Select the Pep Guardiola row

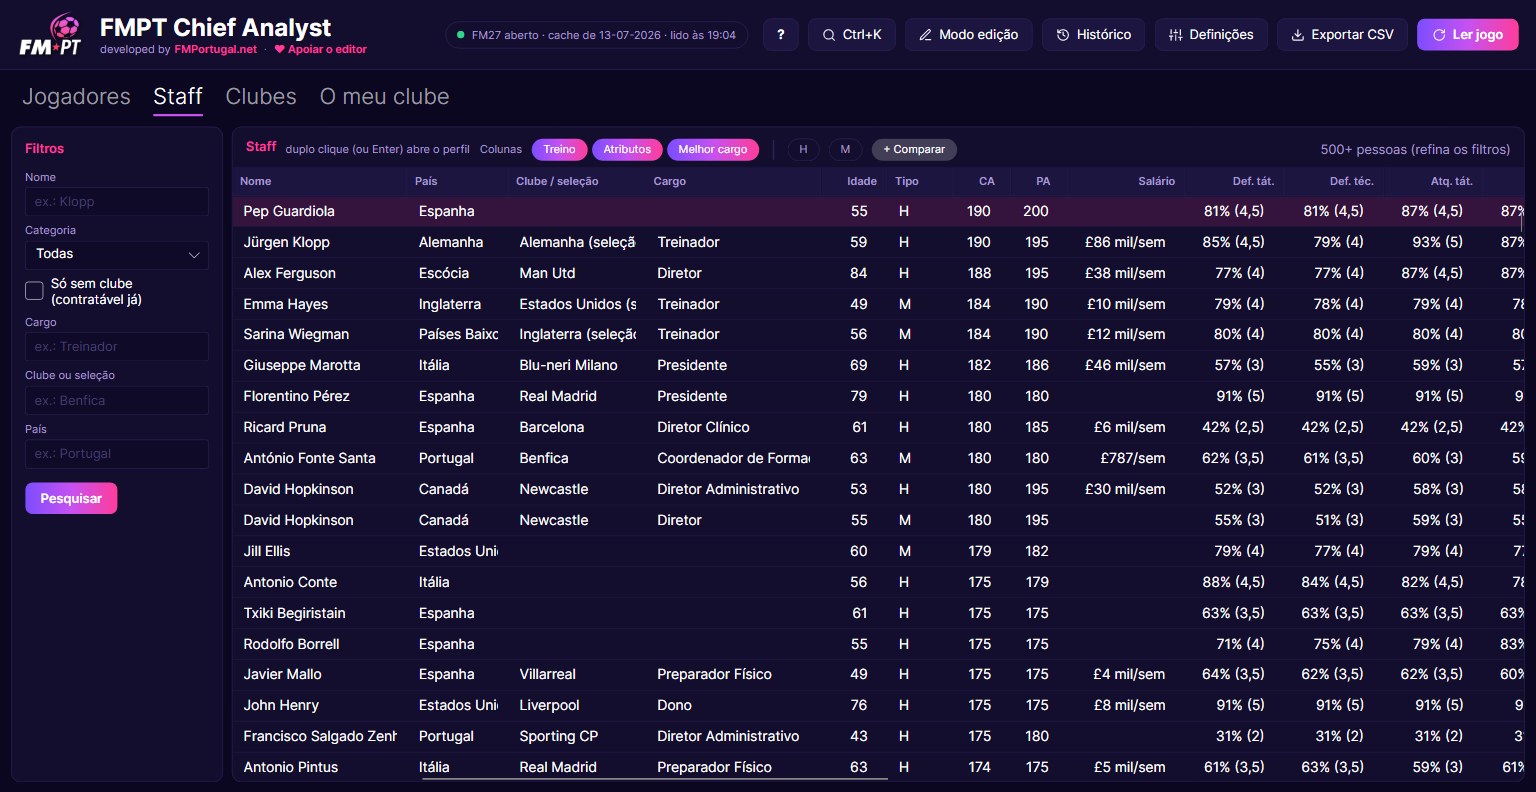click(879, 211)
